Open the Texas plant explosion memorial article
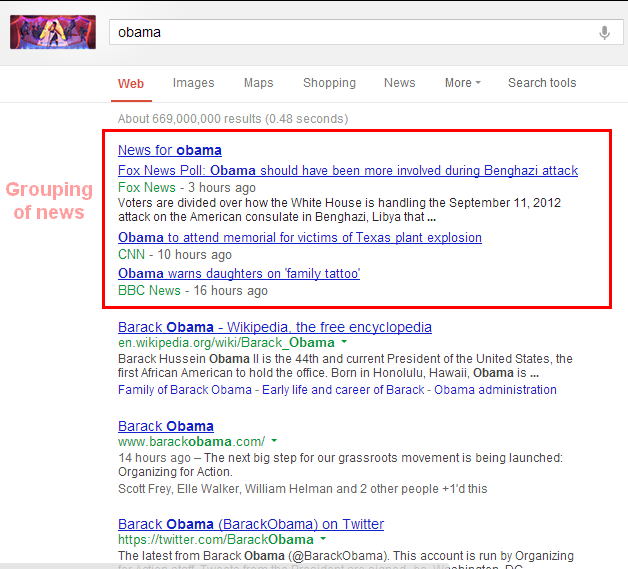The image size is (628, 569). pyautogui.click(x=300, y=237)
